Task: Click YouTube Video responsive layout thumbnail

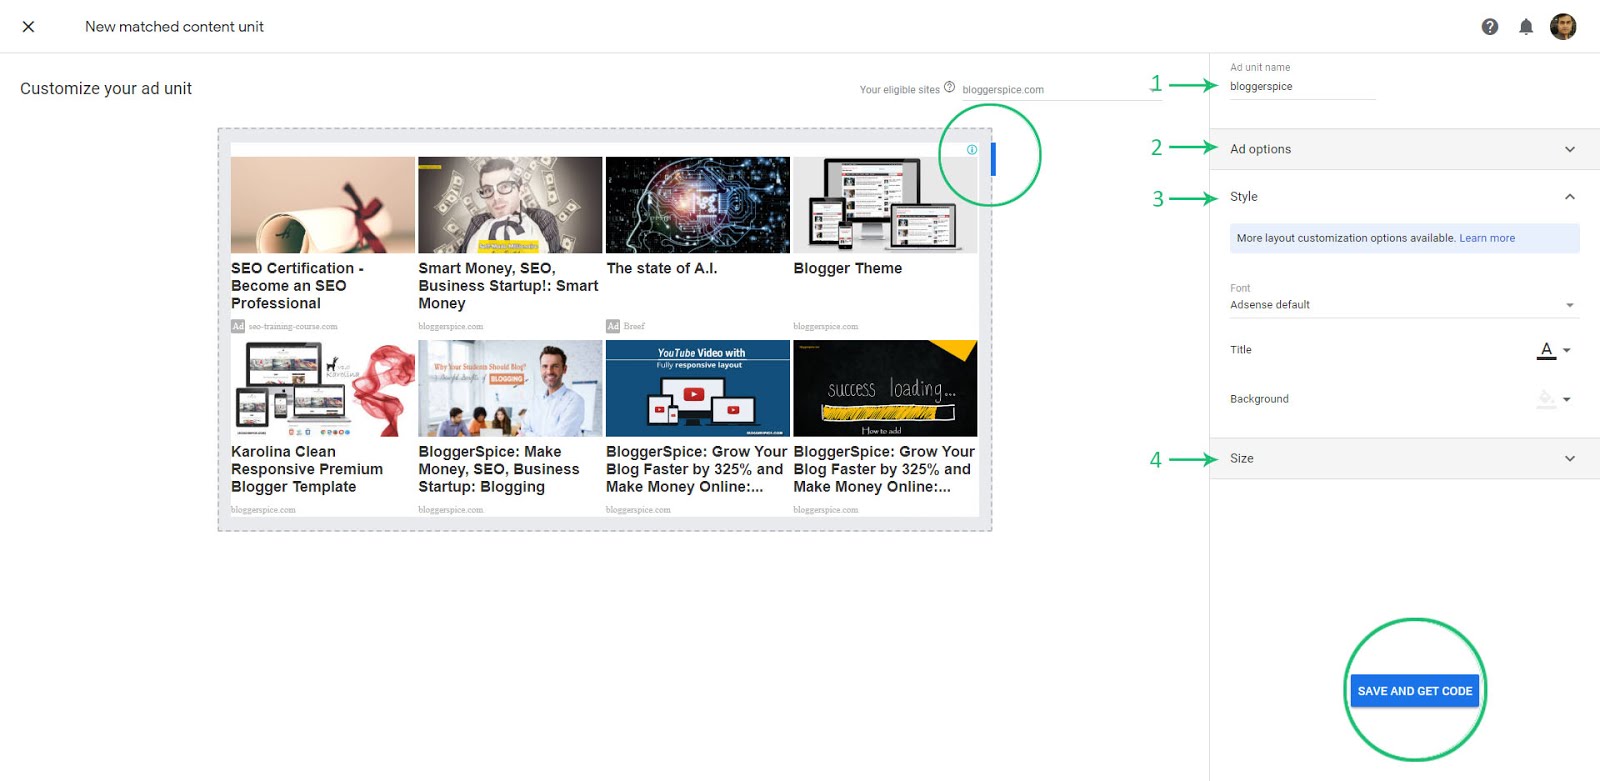Action: [x=698, y=388]
